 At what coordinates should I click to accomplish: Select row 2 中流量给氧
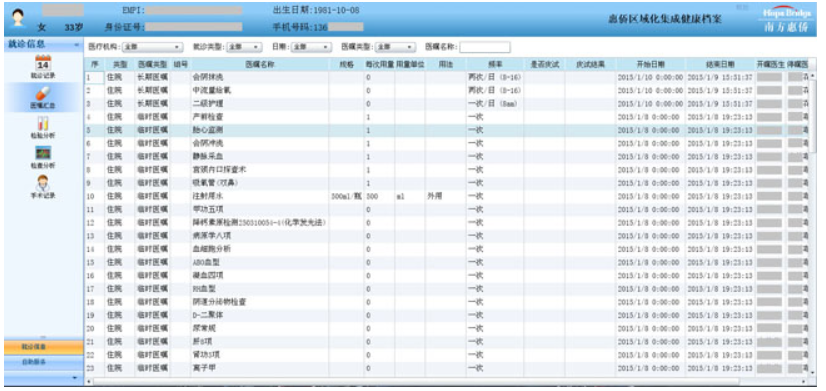[x=447, y=90]
